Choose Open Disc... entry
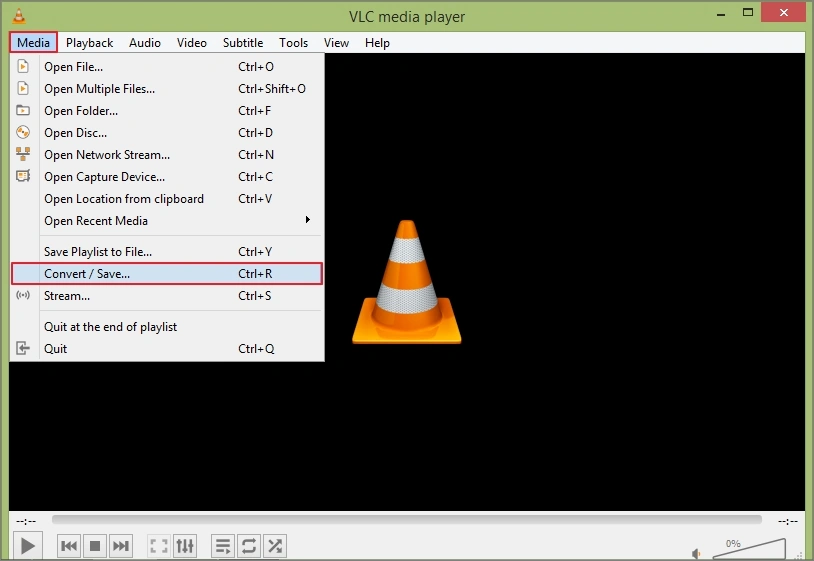The width and height of the screenshot is (814, 561). [167, 132]
